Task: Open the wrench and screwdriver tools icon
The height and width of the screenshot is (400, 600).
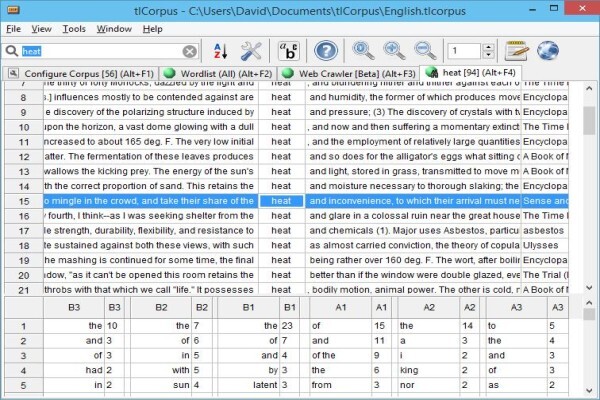Action: 251,51
